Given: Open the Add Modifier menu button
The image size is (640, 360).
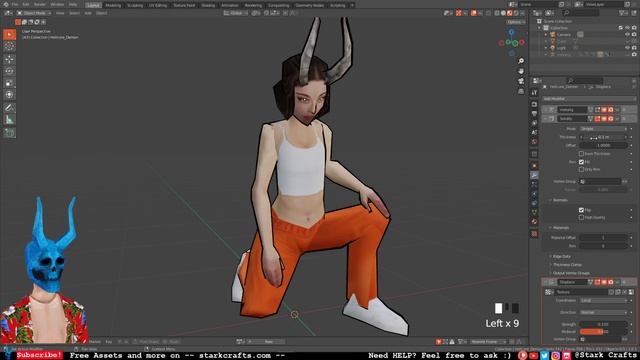Looking at the screenshot, I should (x=589, y=99).
